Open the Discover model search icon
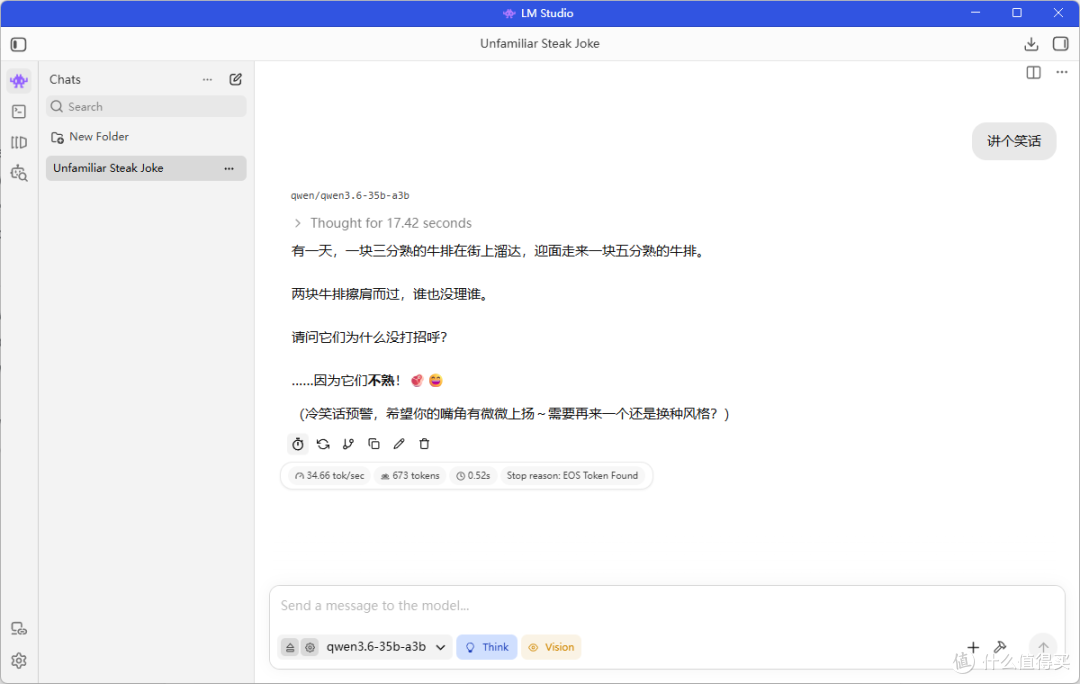1080x684 pixels. (19, 174)
